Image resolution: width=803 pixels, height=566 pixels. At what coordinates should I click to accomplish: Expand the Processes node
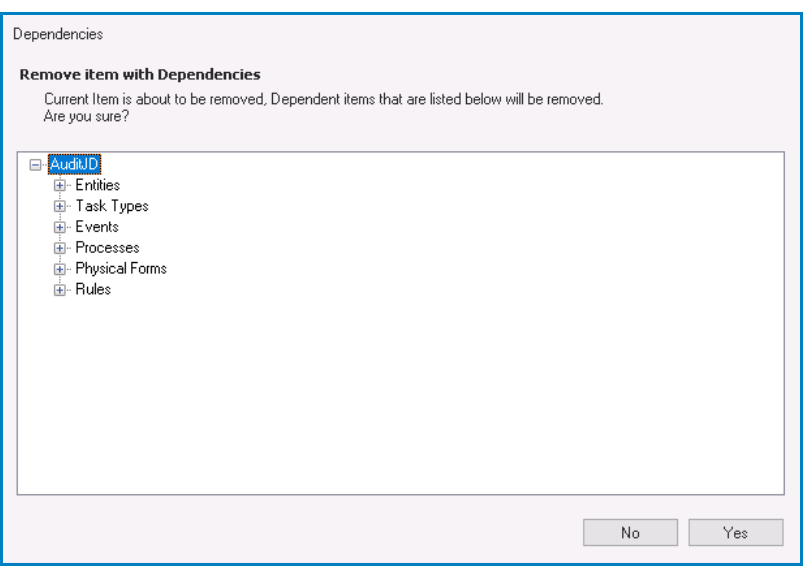[x=60, y=248]
